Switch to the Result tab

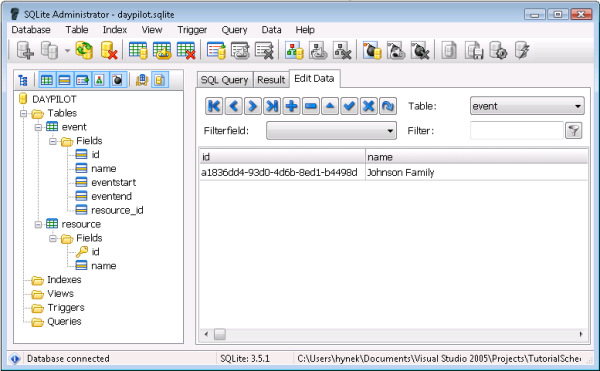coord(271,80)
